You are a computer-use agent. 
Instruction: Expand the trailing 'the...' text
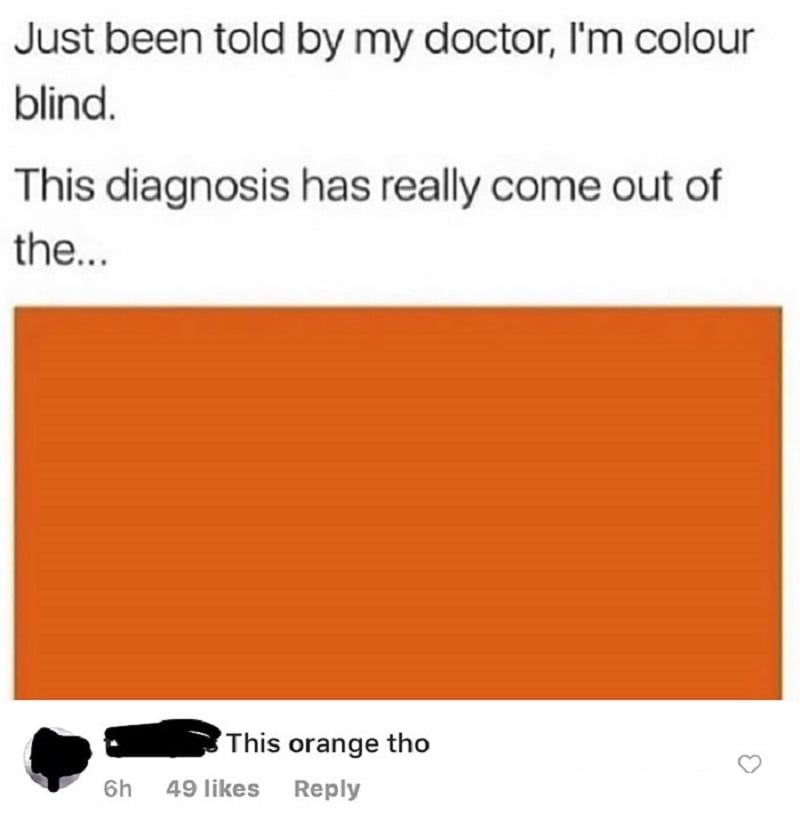pyautogui.click(x=60, y=250)
